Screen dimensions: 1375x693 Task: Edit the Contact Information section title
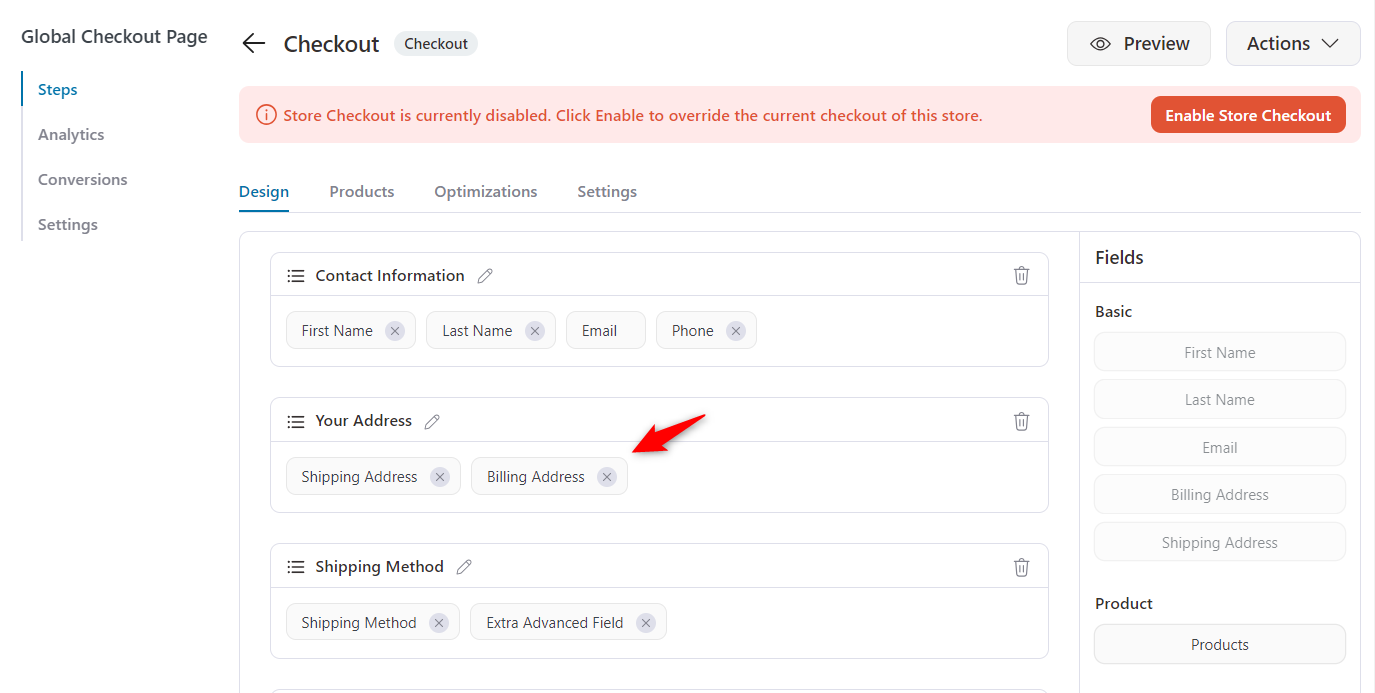pos(485,276)
